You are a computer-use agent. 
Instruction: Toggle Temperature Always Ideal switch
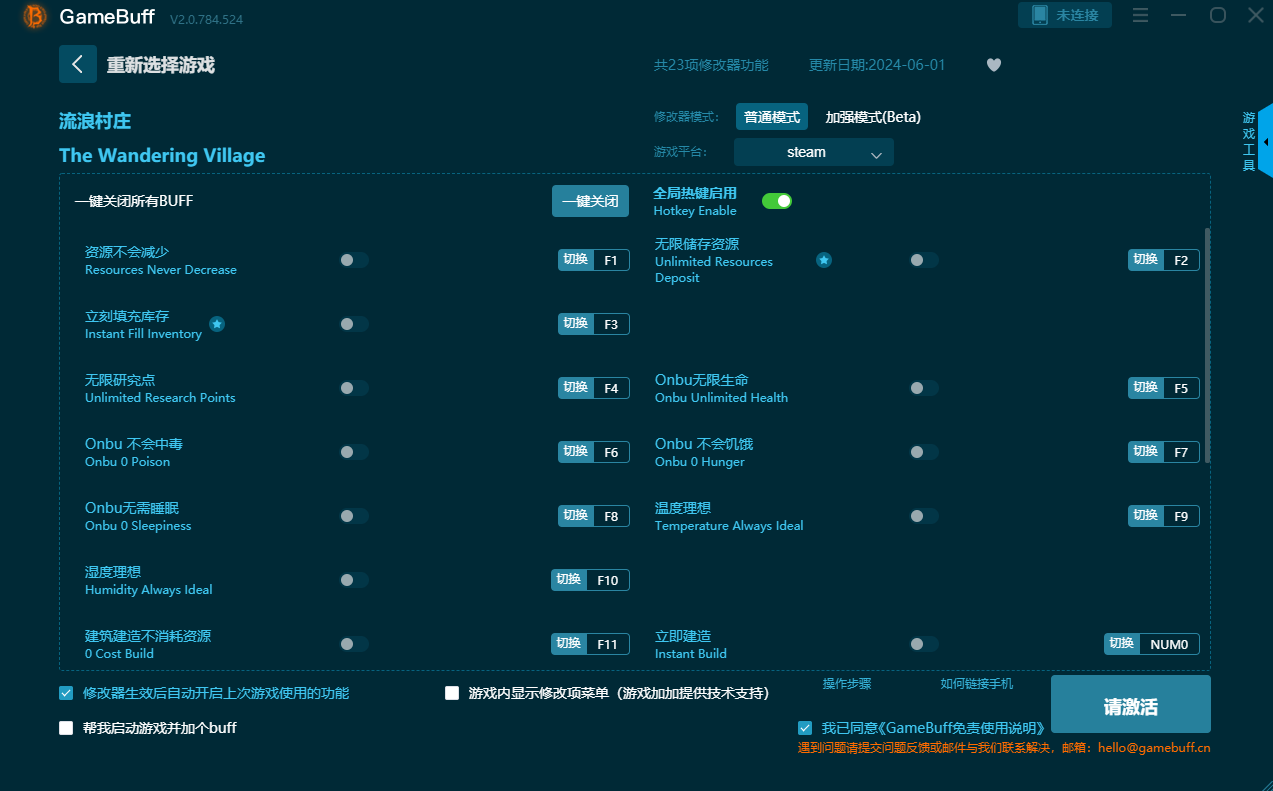[924, 516]
